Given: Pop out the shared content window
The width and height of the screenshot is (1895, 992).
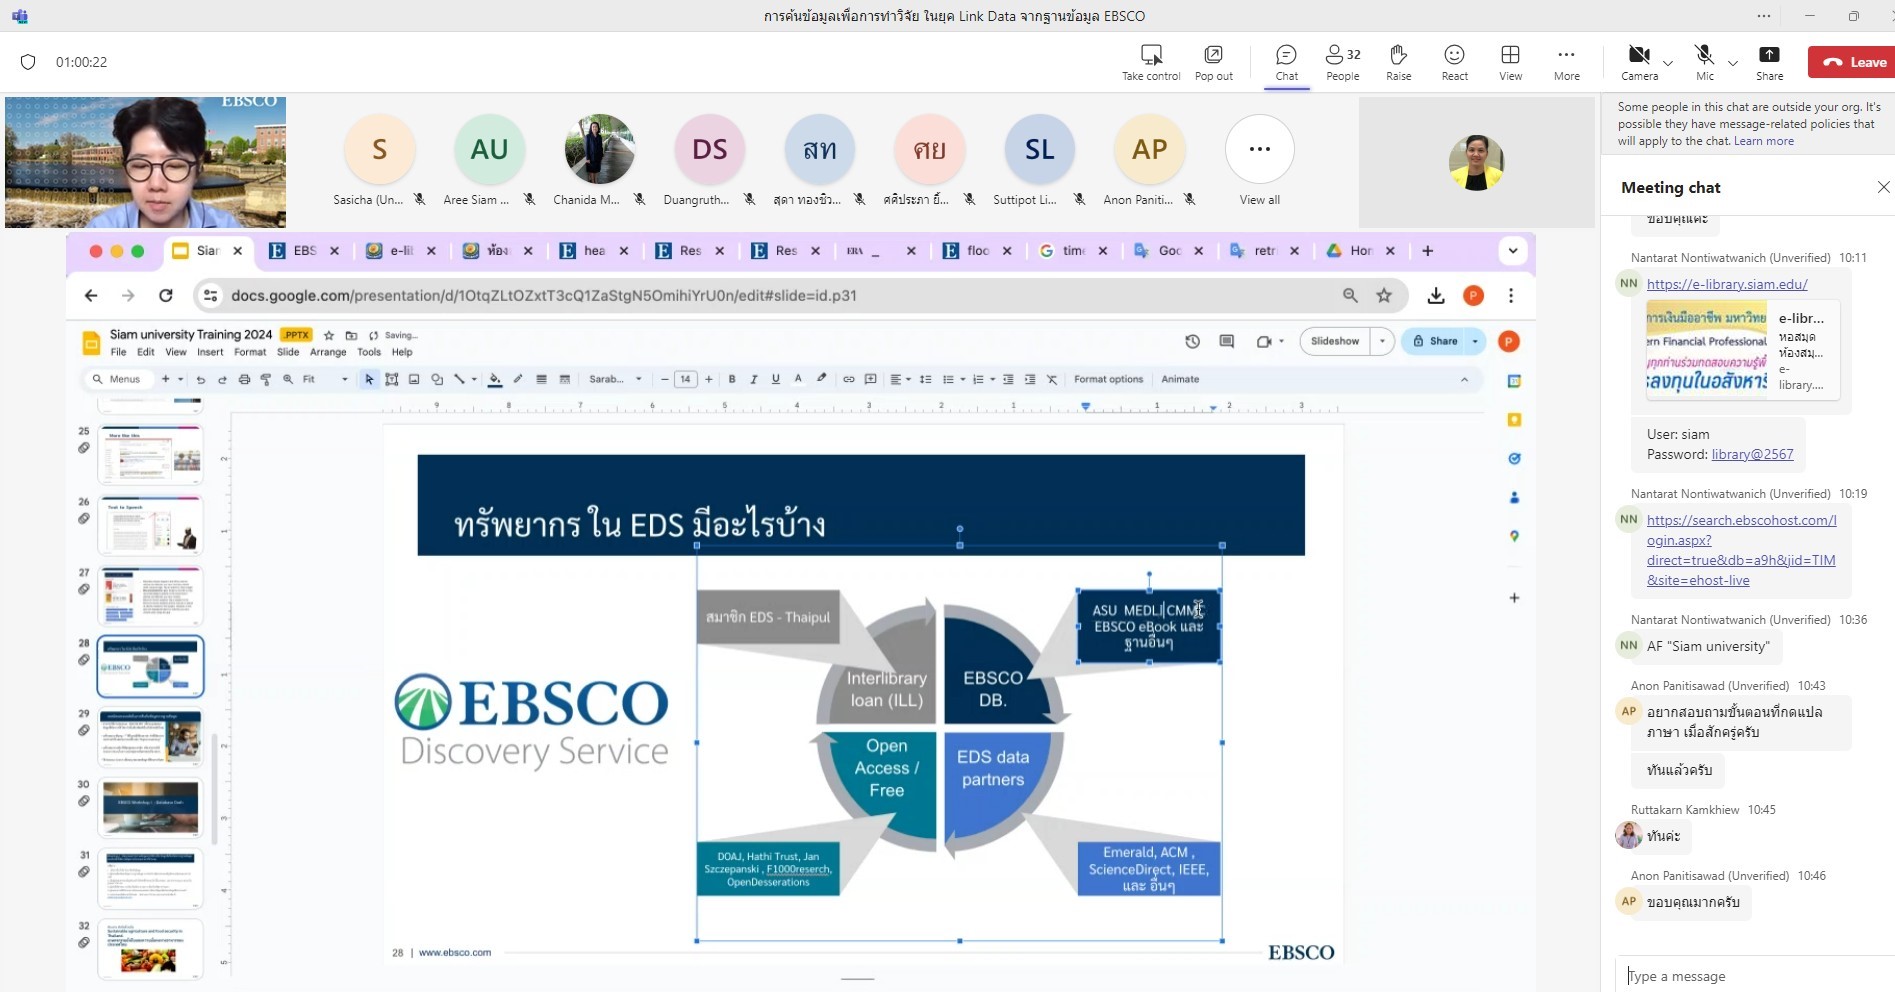Looking at the screenshot, I should coord(1213,62).
